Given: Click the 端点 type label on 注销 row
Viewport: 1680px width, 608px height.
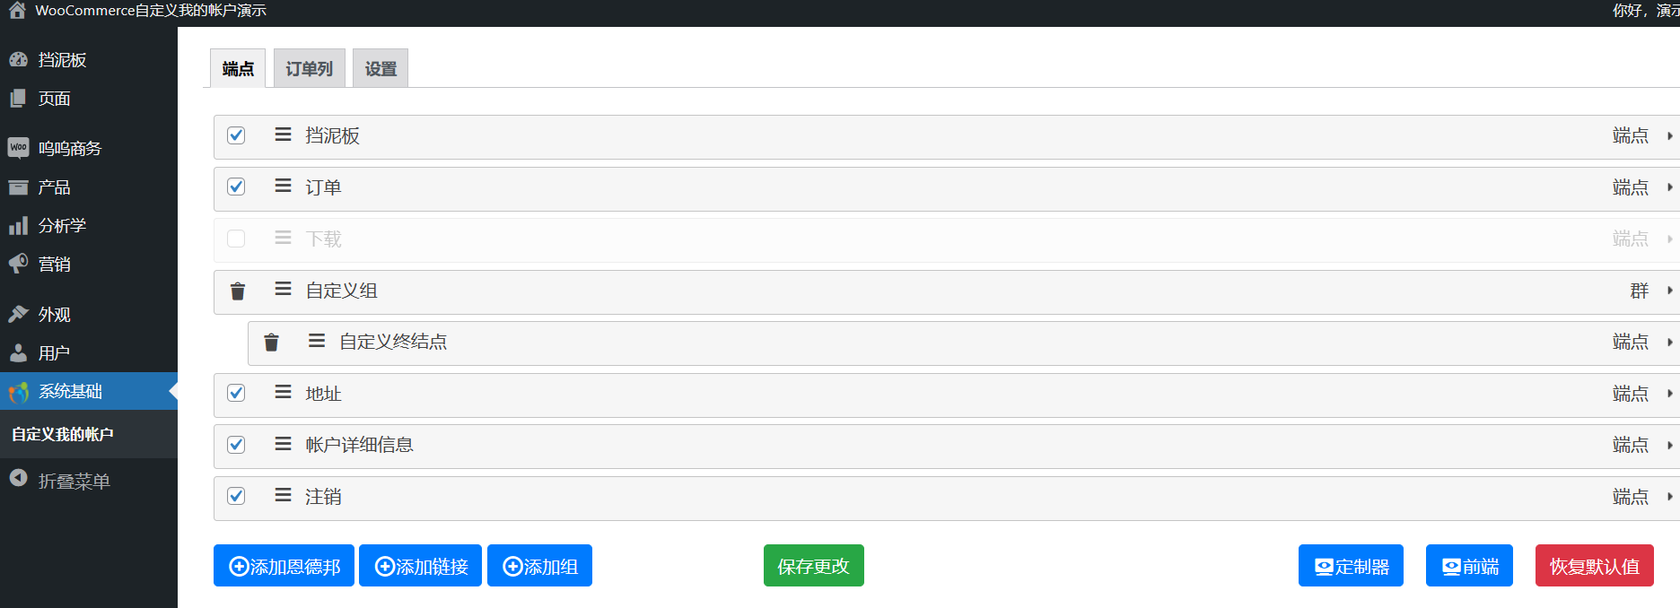Looking at the screenshot, I should click(1630, 497).
